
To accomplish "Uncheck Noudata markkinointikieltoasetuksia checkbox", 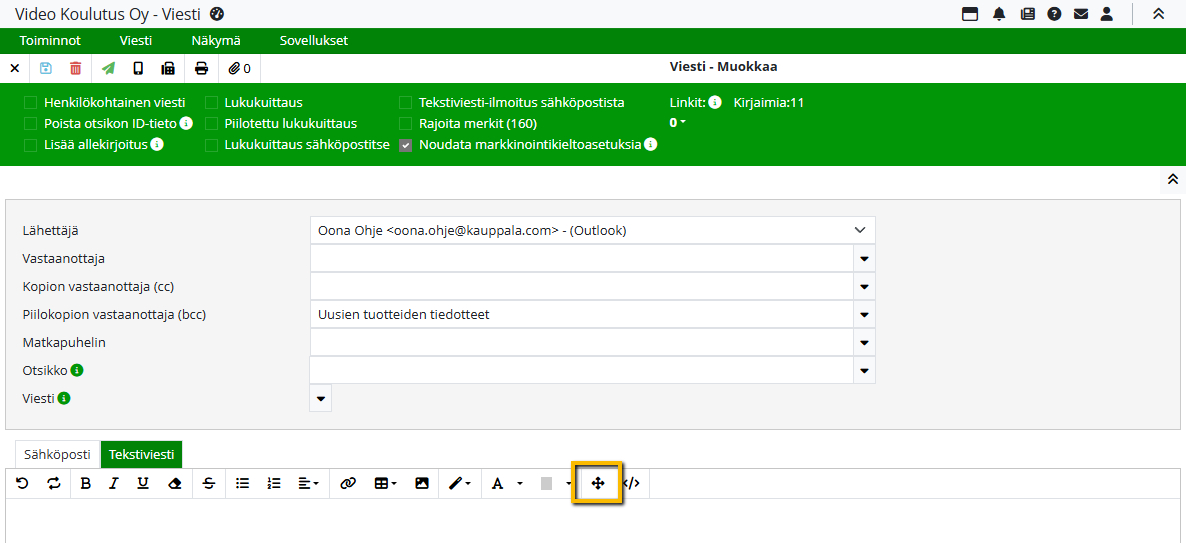I will [406, 145].
